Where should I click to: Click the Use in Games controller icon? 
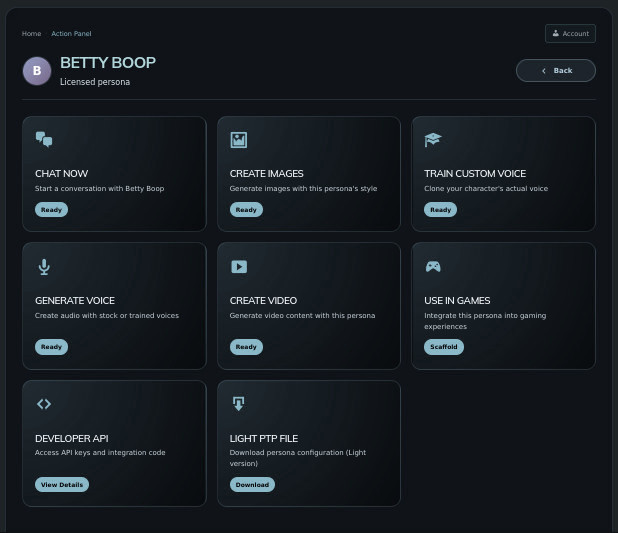pyautogui.click(x=433, y=267)
